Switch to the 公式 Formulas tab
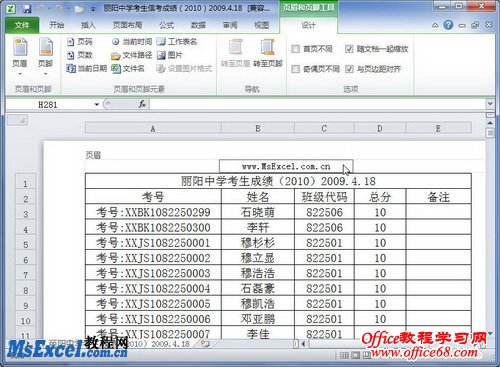 (166, 25)
